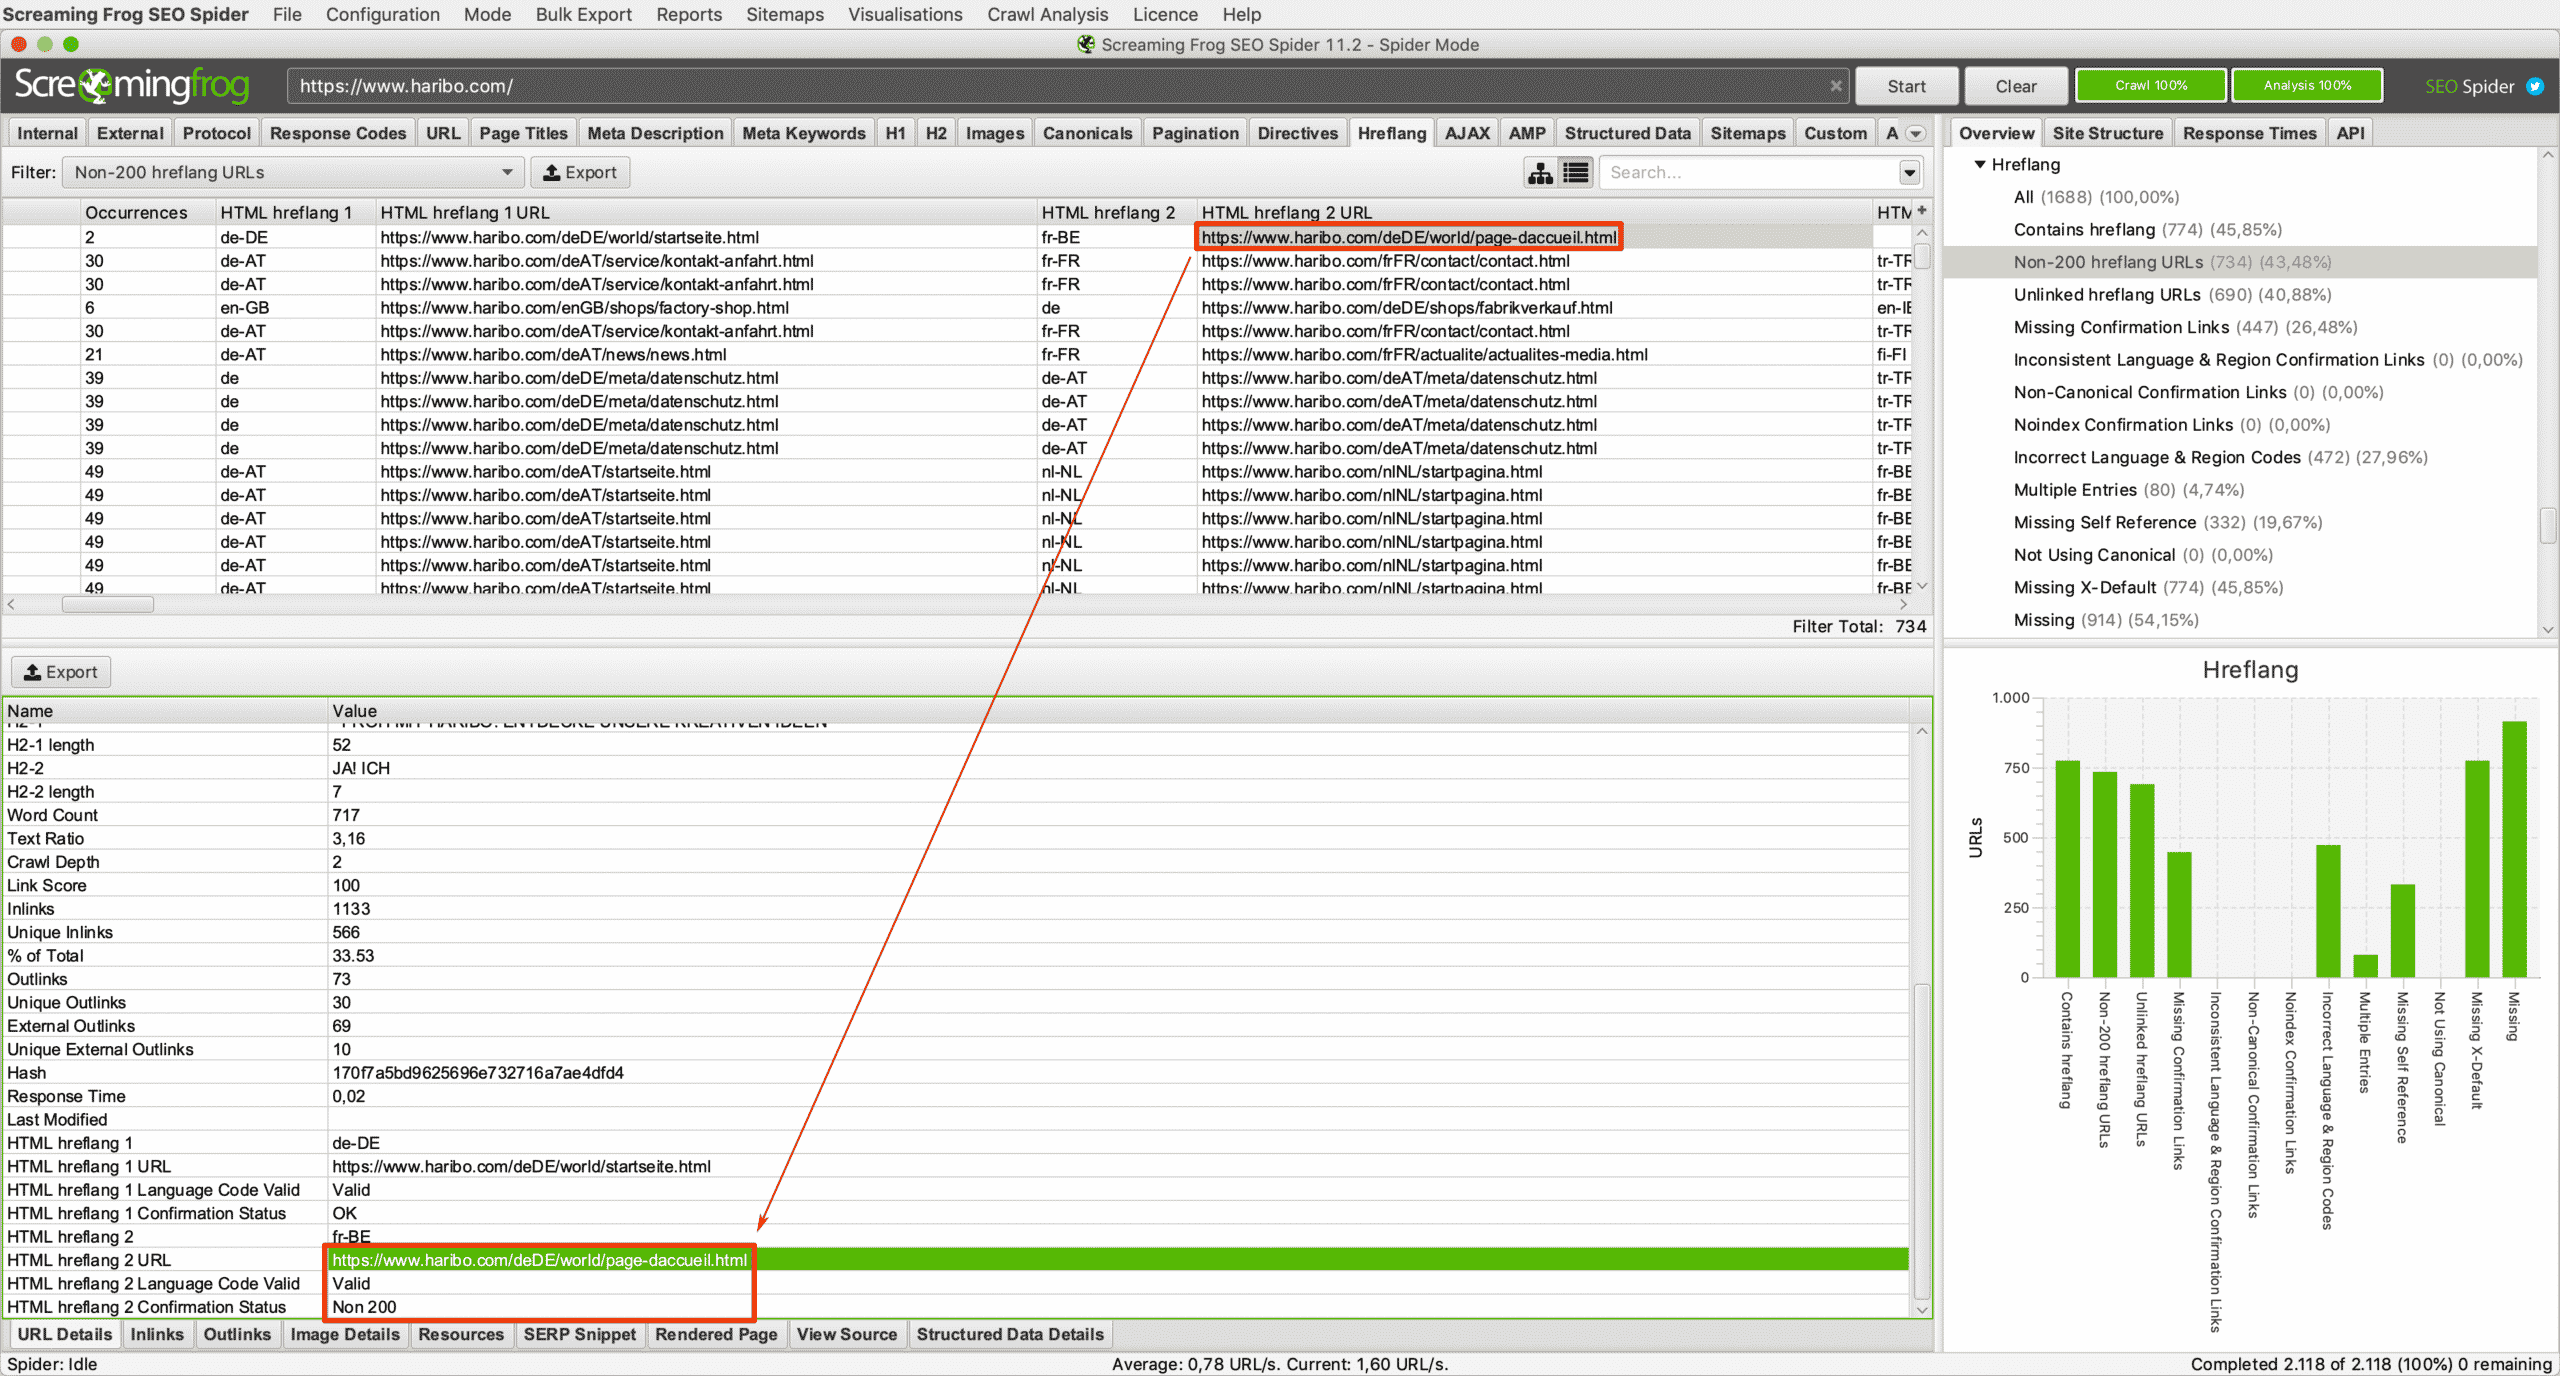
Task: Open the API tab
Action: (x=2350, y=133)
